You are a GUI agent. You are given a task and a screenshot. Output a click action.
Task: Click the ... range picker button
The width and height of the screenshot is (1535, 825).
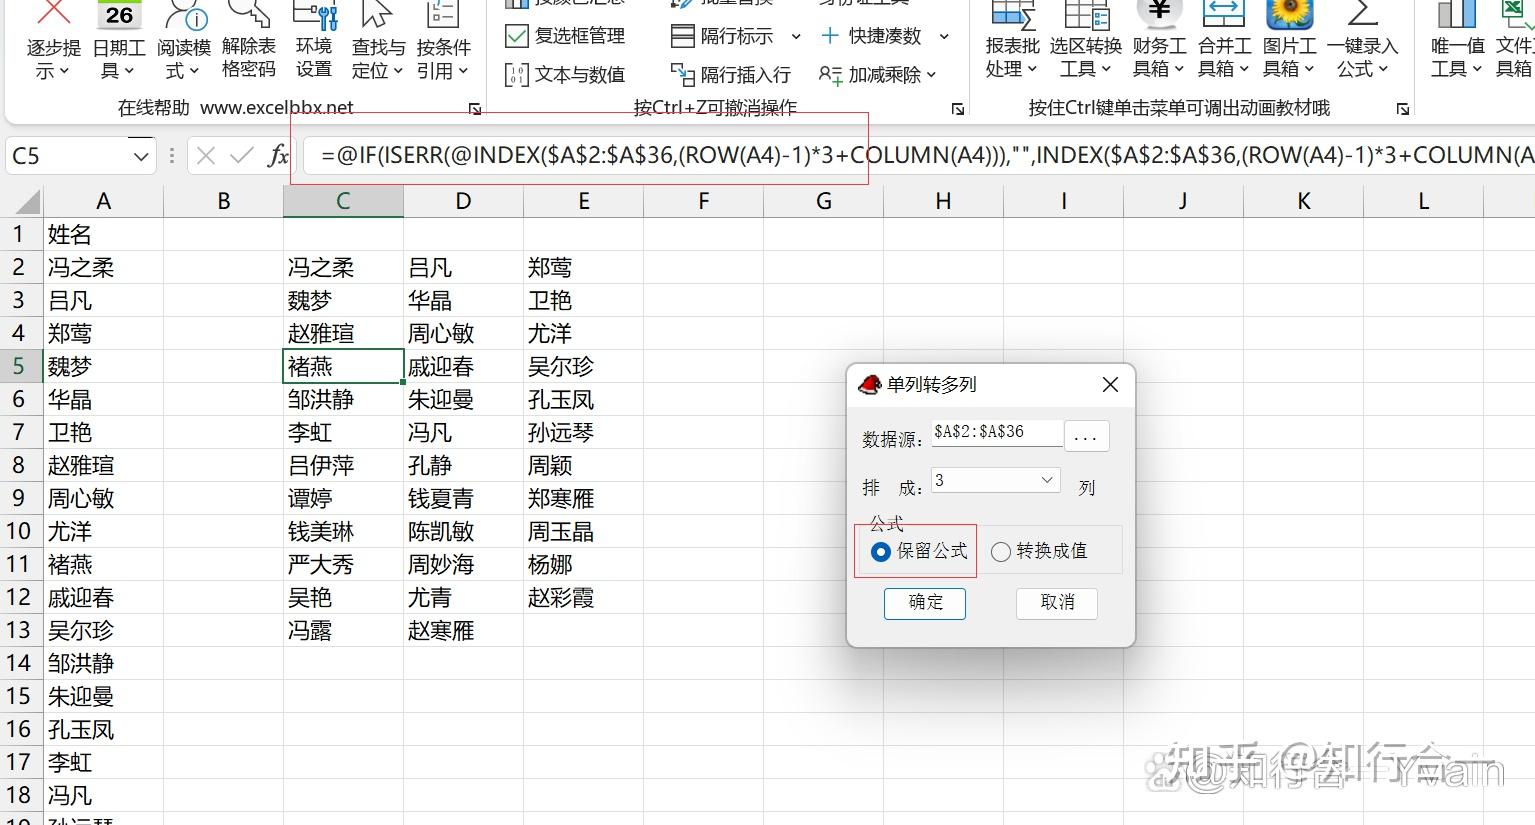[1086, 437]
